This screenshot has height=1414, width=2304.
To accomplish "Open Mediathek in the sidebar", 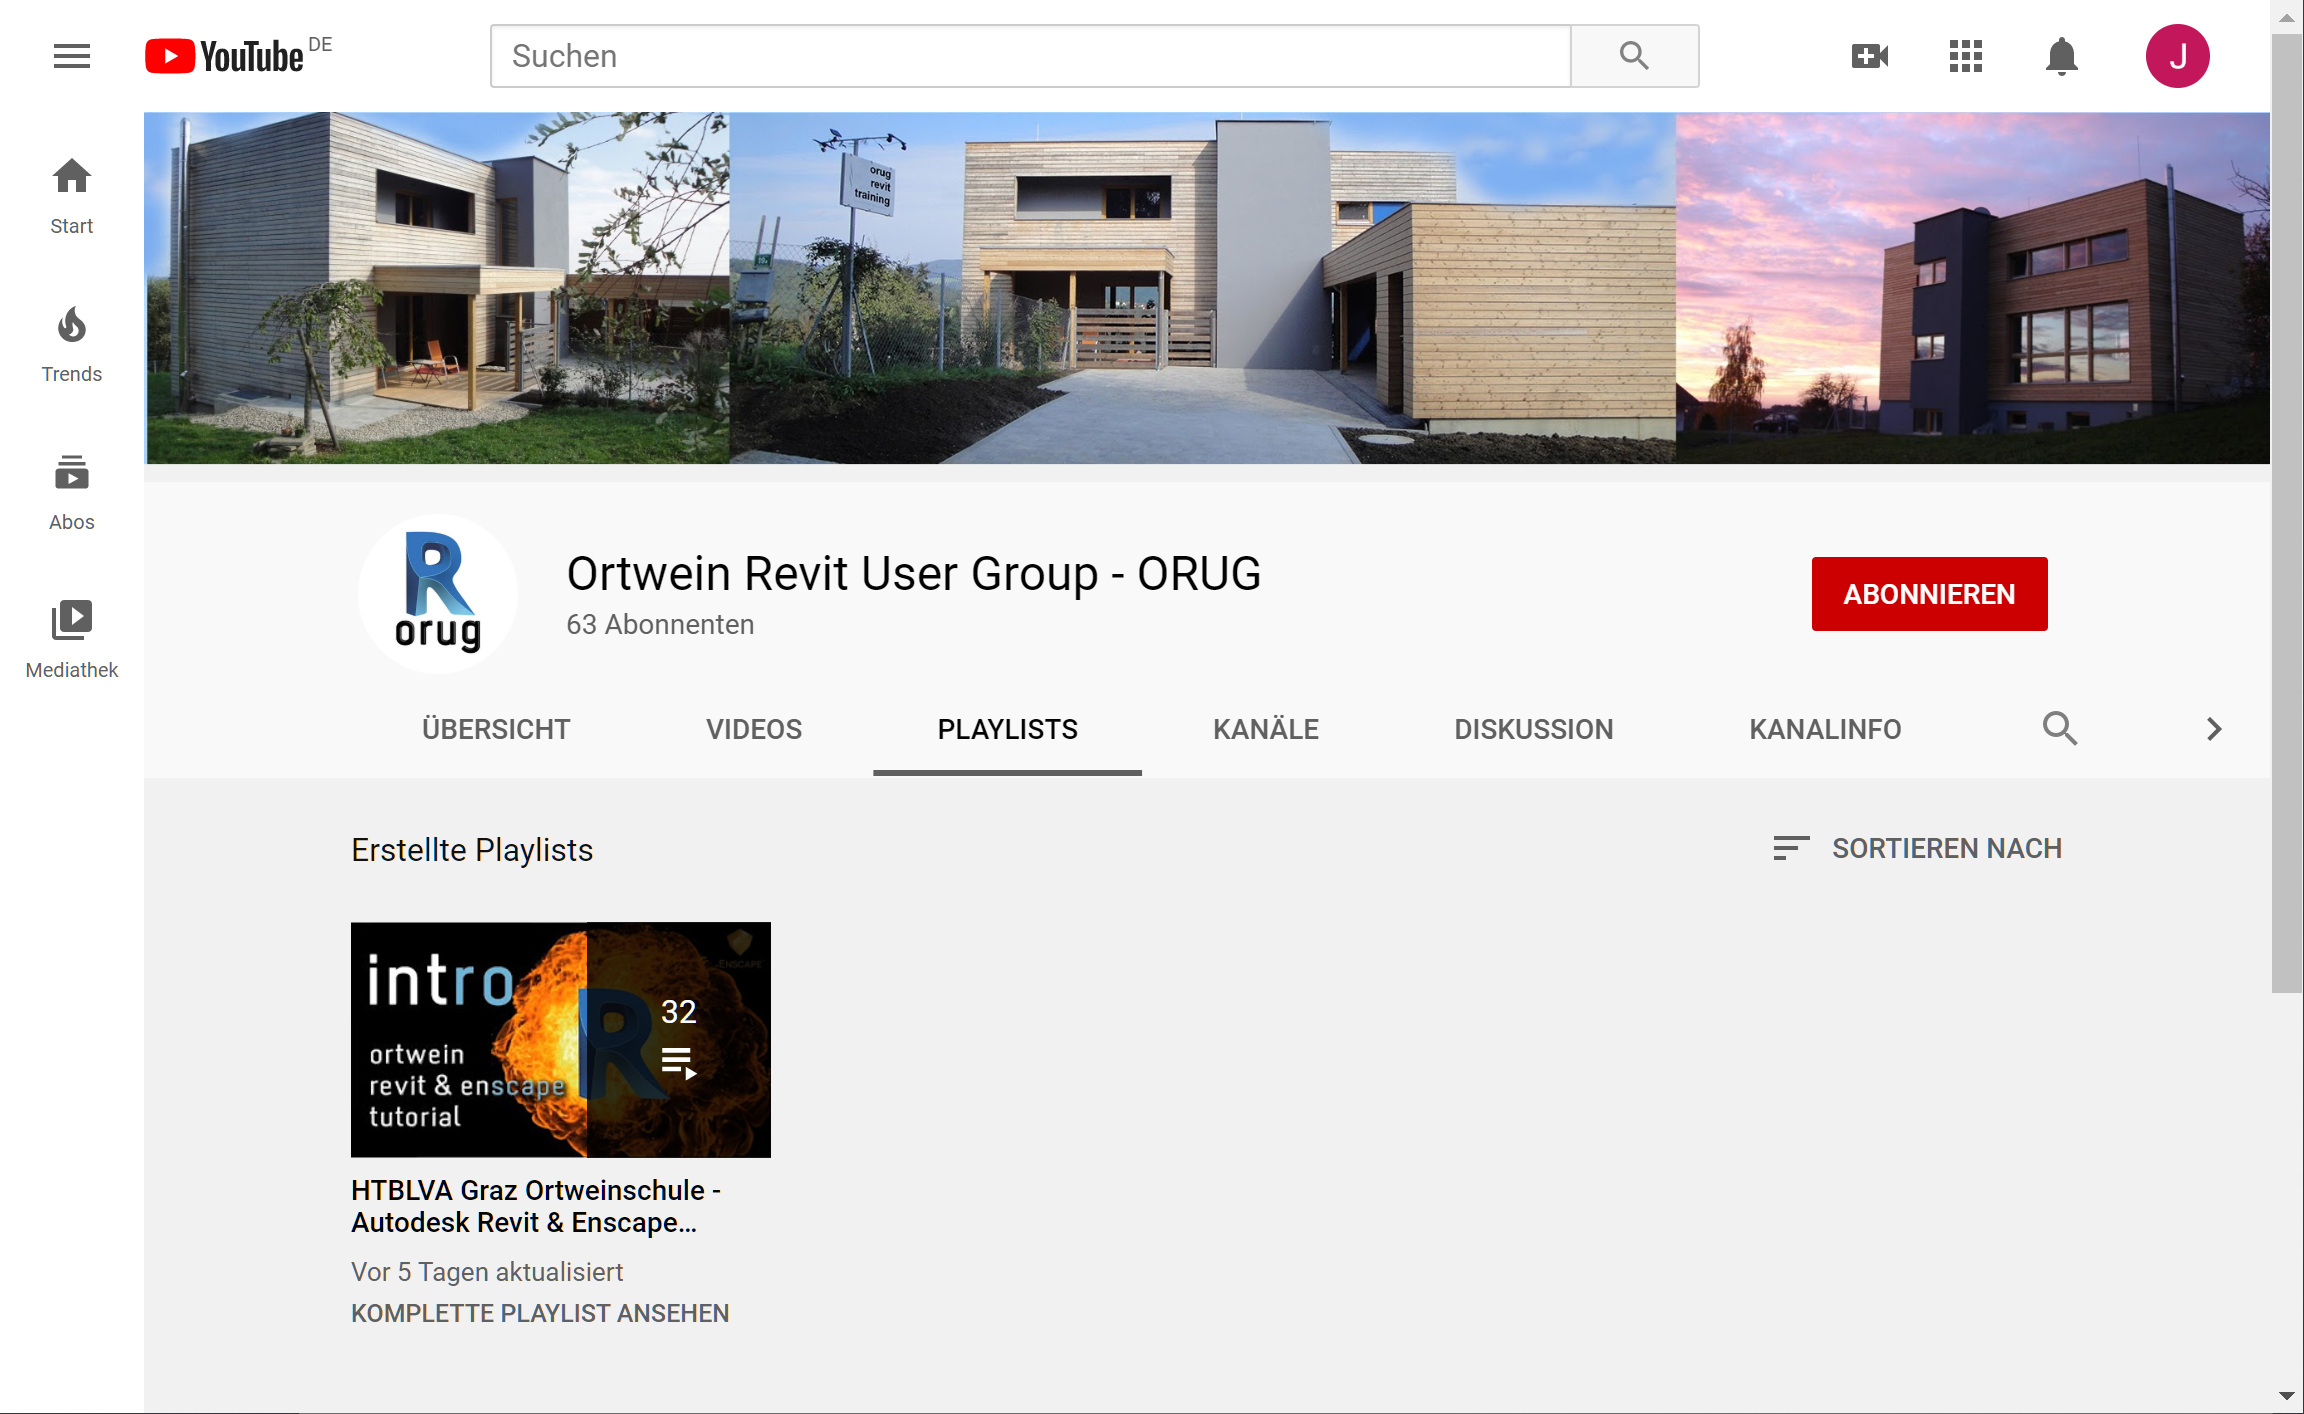I will click(x=72, y=640).
